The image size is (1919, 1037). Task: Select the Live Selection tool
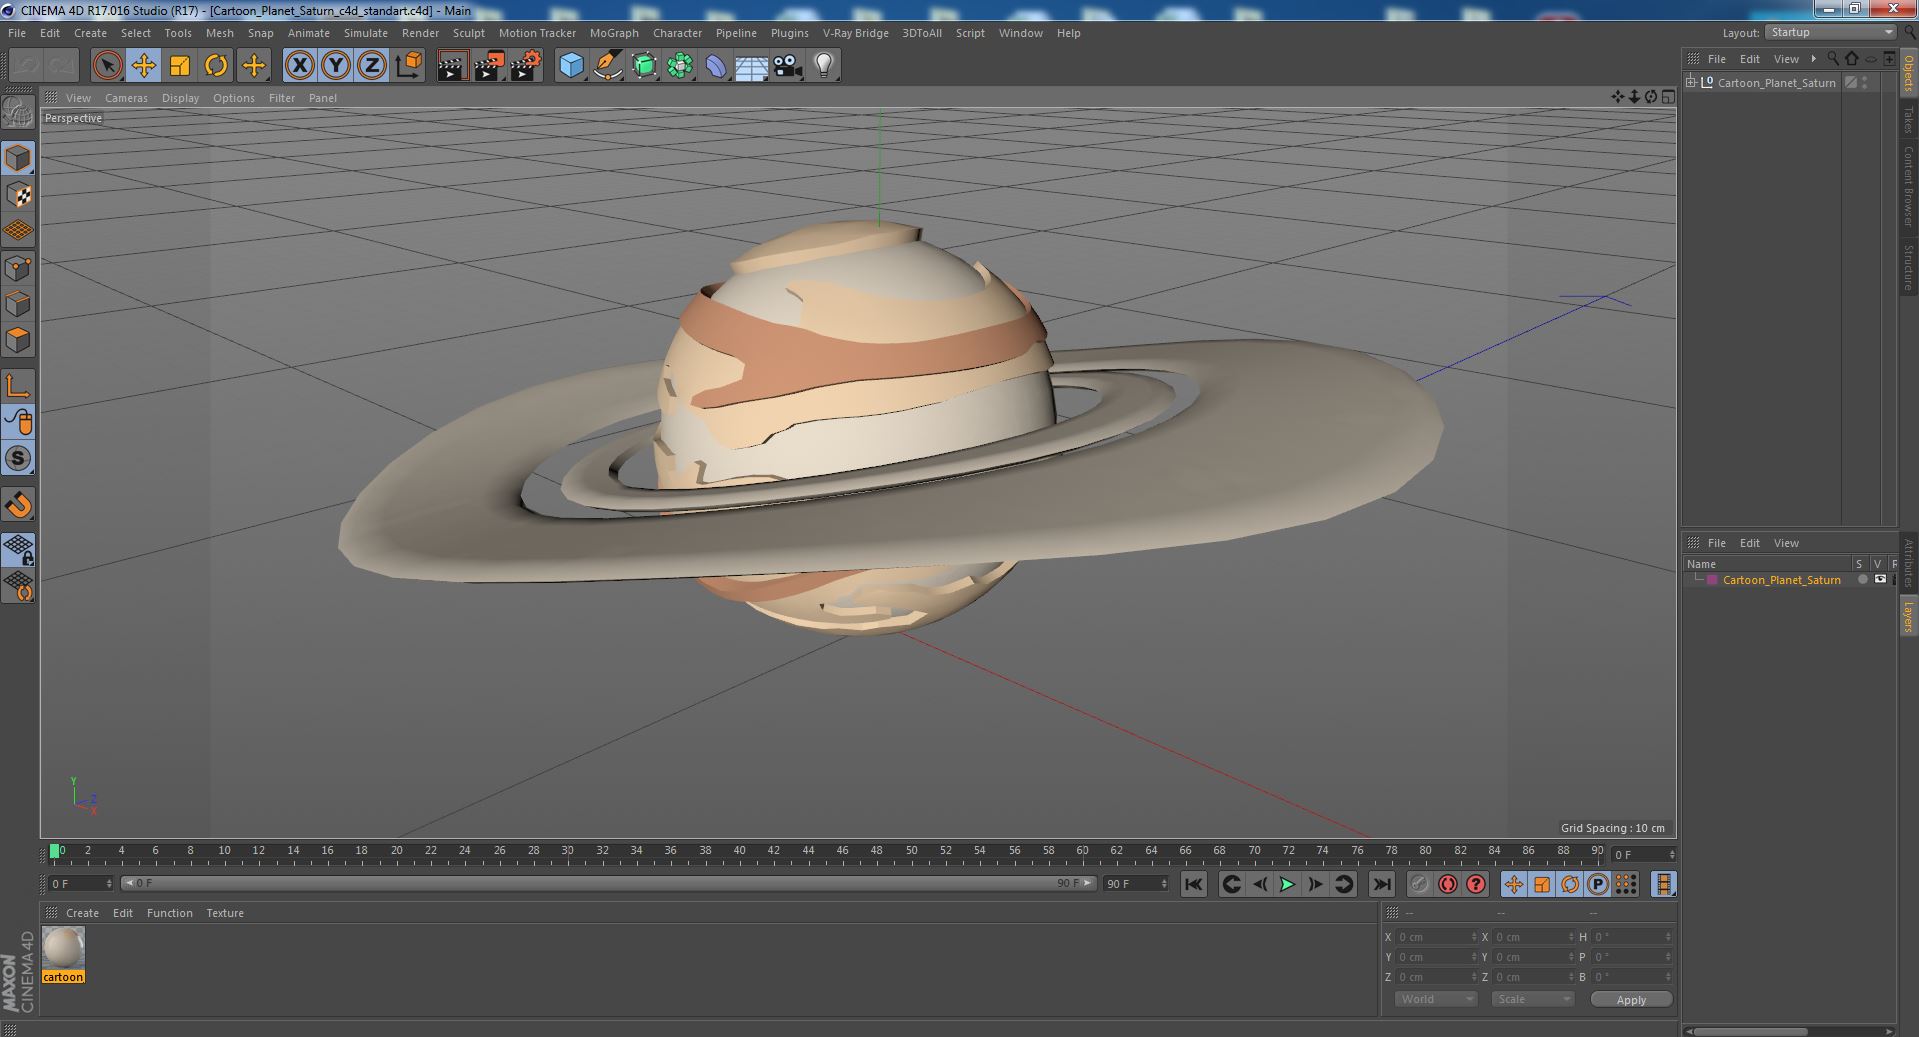click(x=107, y=66)
